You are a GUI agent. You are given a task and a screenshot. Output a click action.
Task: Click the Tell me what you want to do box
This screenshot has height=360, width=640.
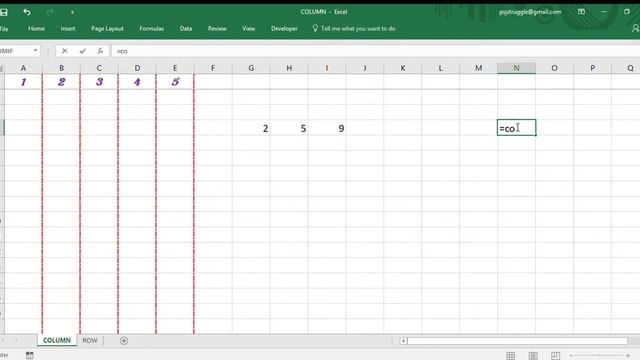tap(354, 29)
